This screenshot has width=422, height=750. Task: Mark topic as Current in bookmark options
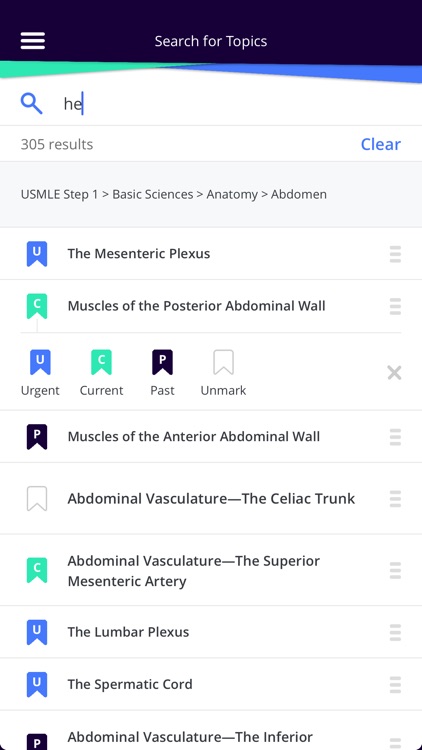click(101, 373)
